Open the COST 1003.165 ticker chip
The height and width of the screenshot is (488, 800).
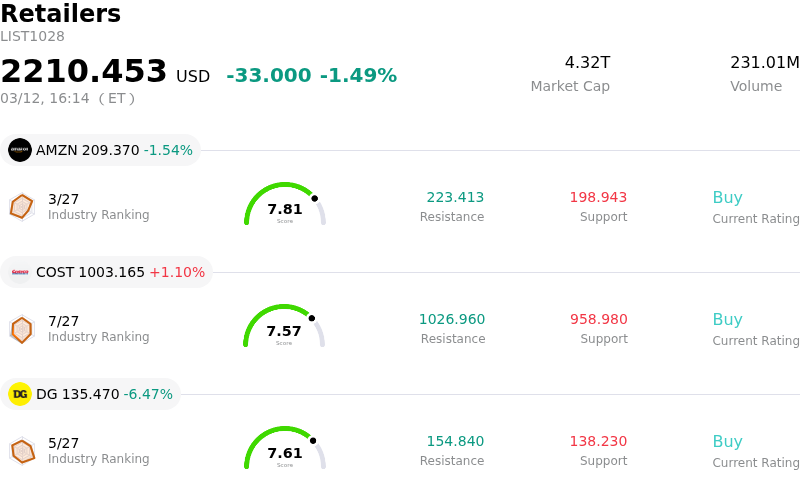(x=107, y=272)
